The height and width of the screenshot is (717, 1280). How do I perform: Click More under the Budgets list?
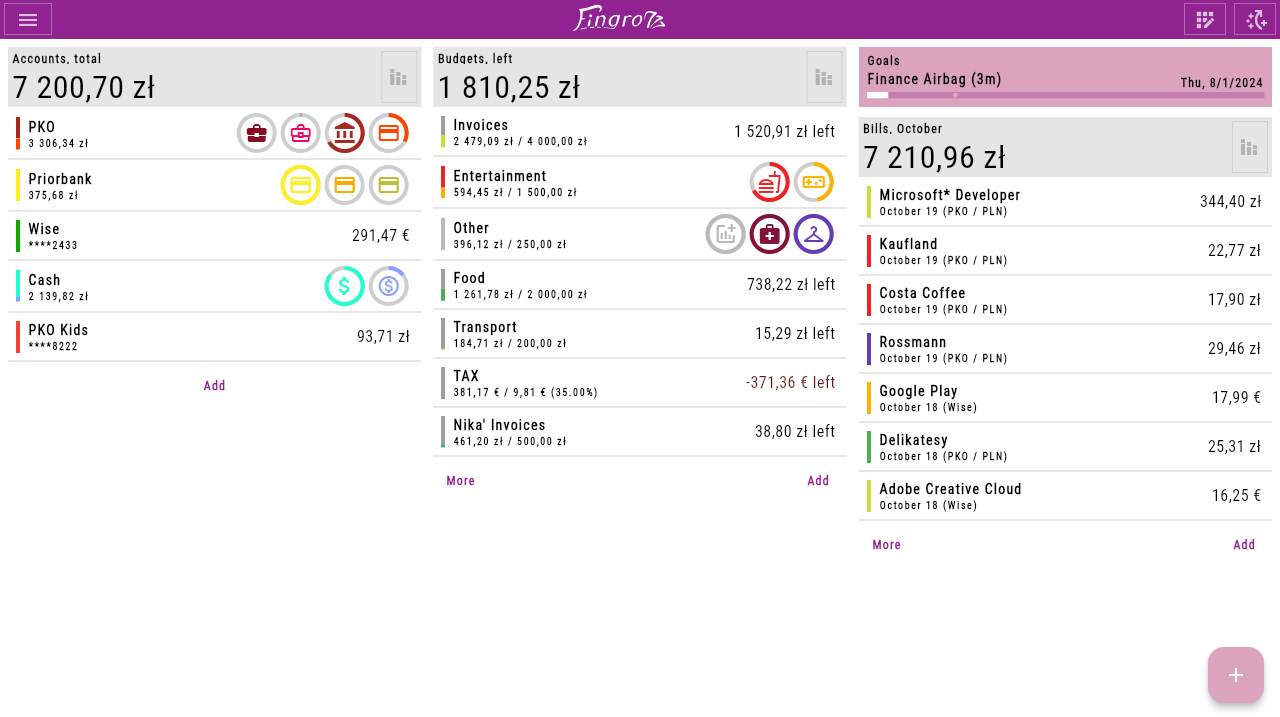click(461, 481)
